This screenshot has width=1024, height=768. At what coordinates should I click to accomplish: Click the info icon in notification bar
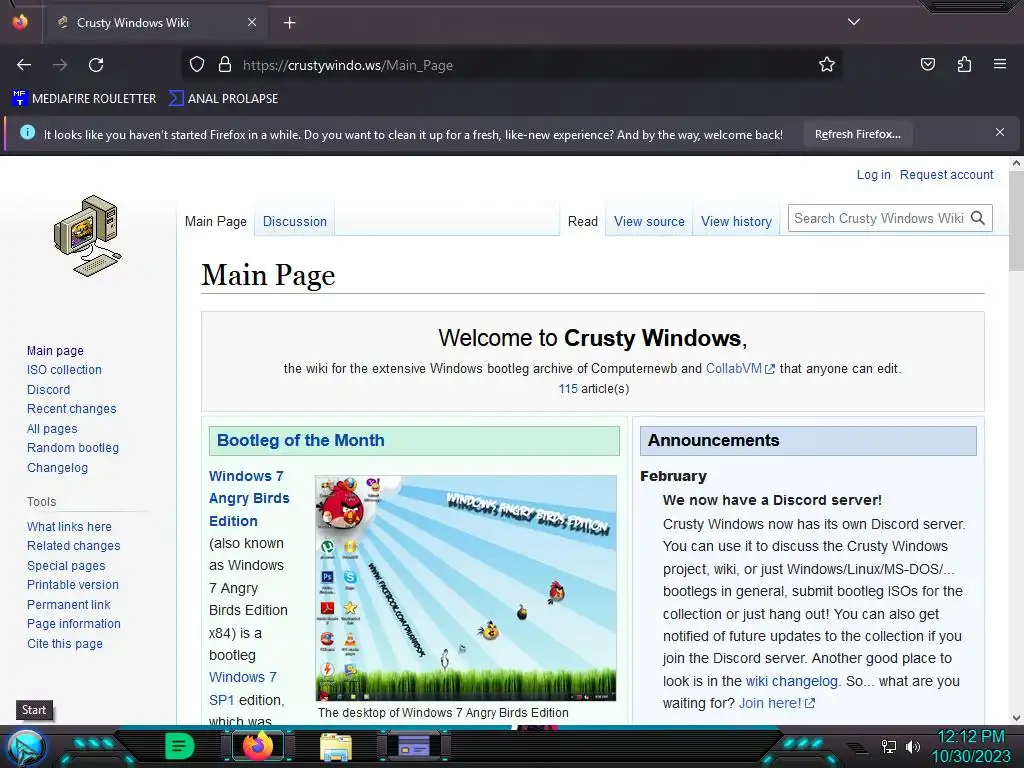point(27,133)
